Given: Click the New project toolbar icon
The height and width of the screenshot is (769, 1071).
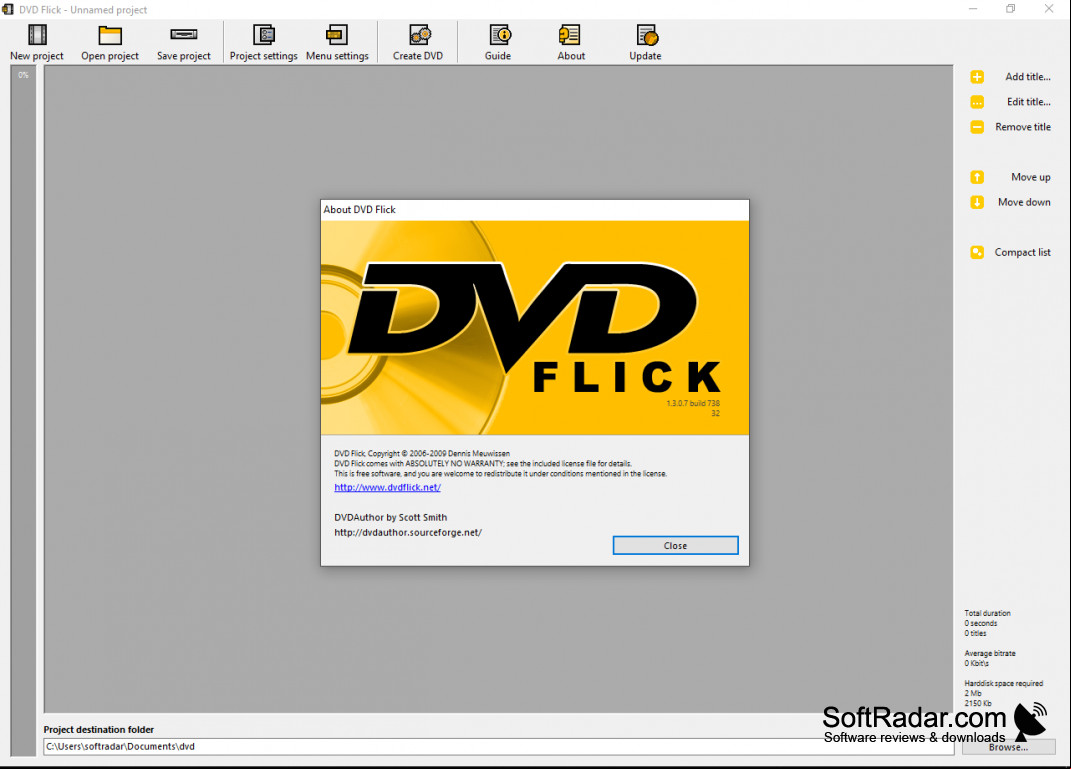Looking at the screenshot, I should click(x=37, y=35).
